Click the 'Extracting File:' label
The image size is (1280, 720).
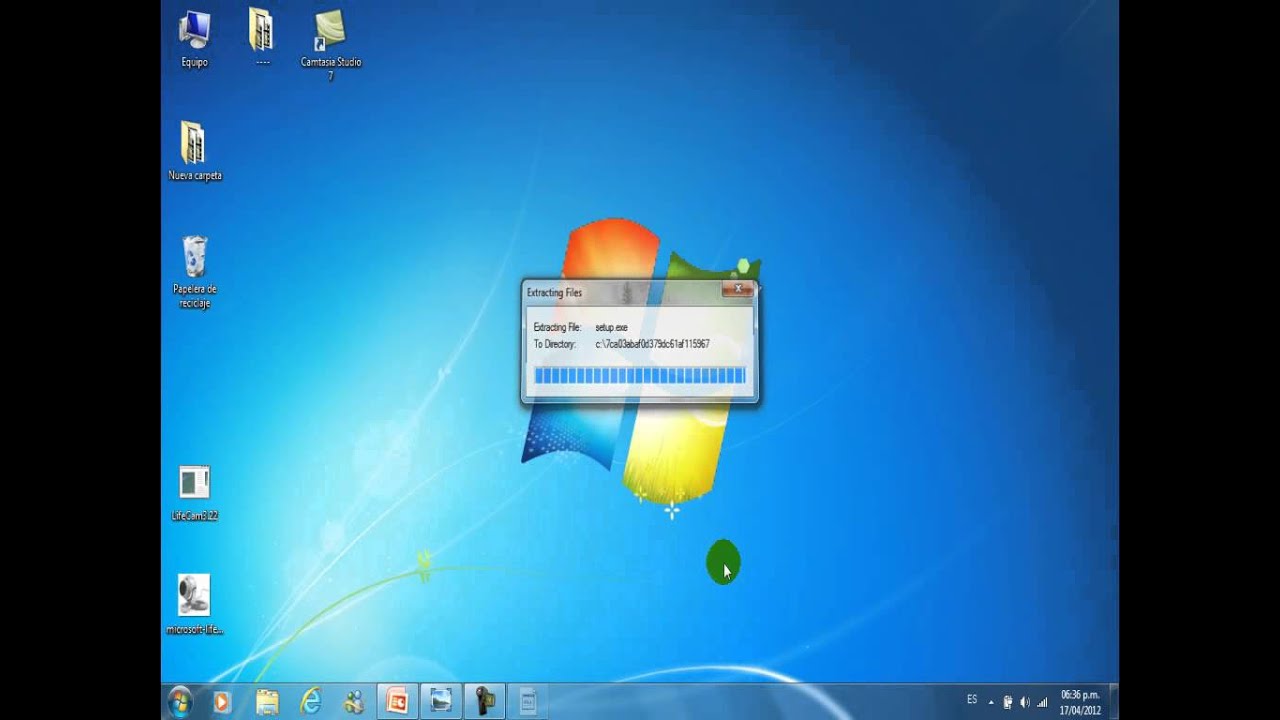coord(557,327)
